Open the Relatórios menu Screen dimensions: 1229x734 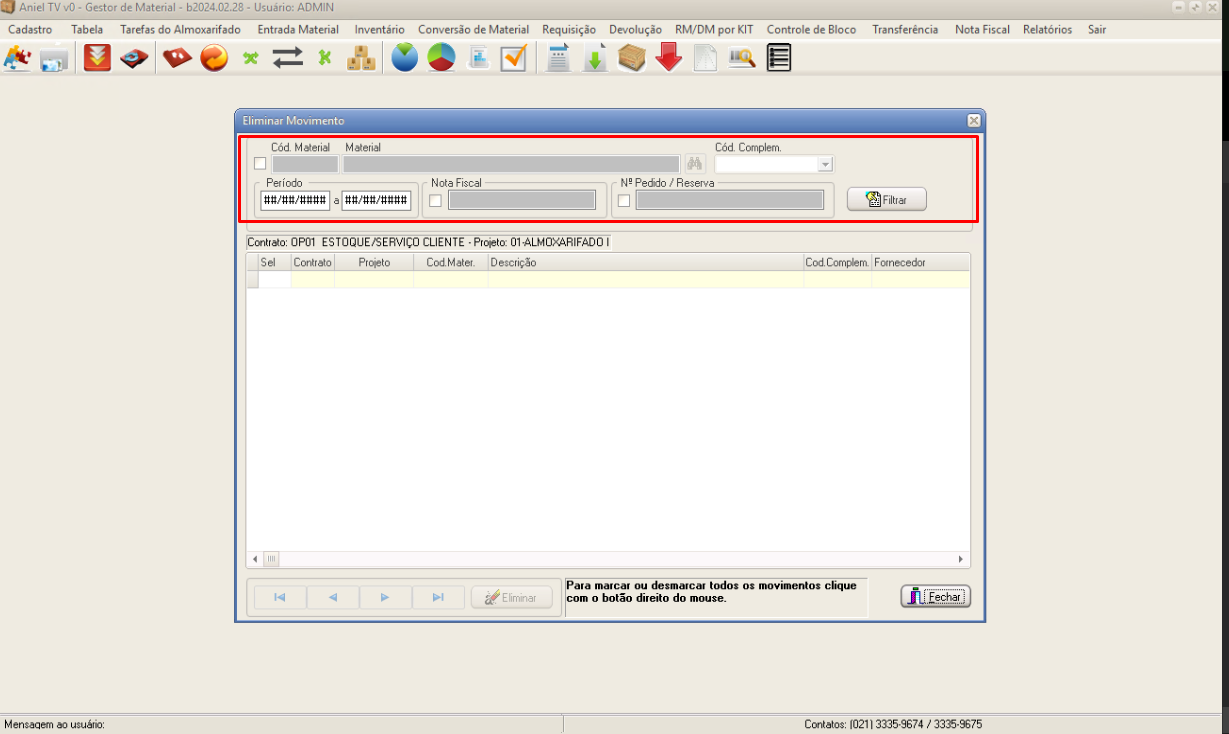click(x=1047, y=30)
